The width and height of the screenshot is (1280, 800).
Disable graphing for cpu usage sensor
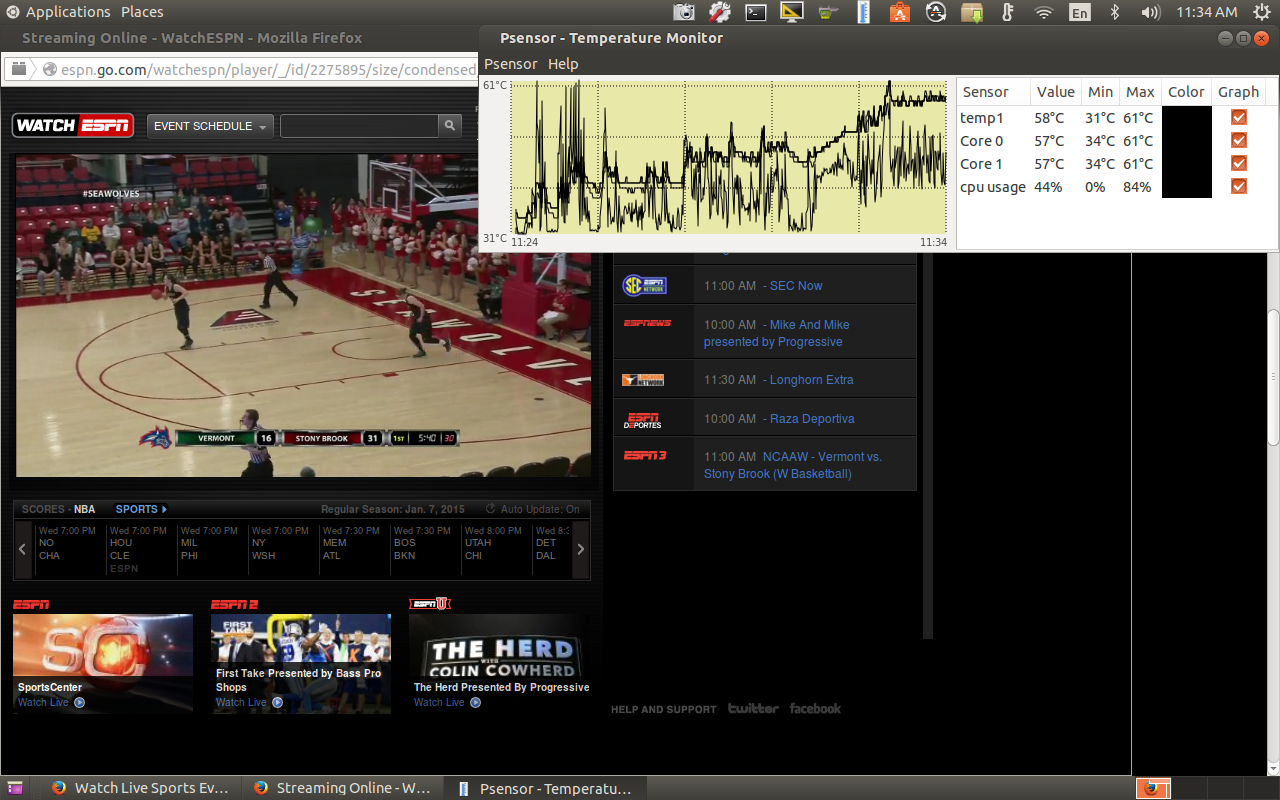(x=1239, y=187)
